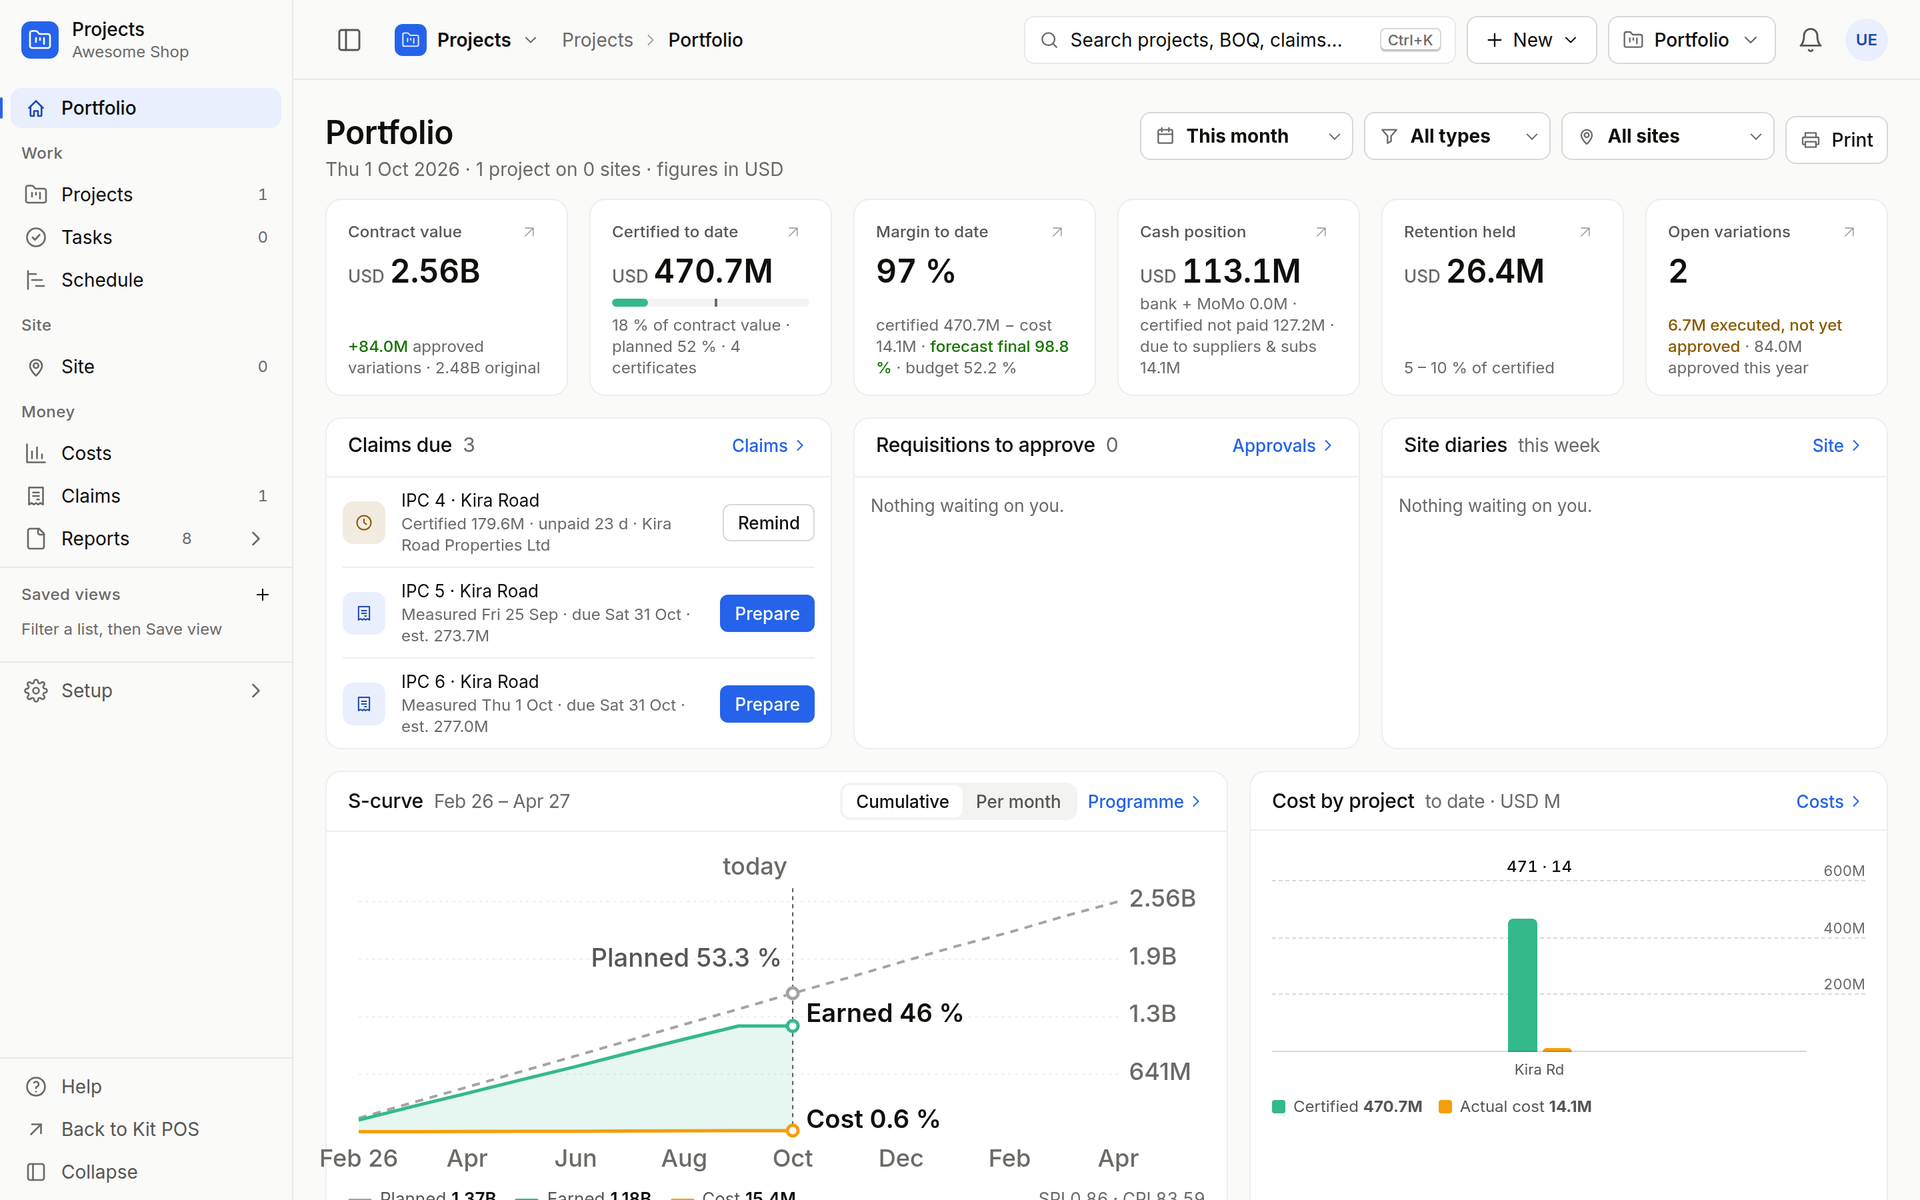The width and height of the screenshot is (1920, 1200).
Task: Switch S-curve to Cumulative view
Action: (902, 802)
